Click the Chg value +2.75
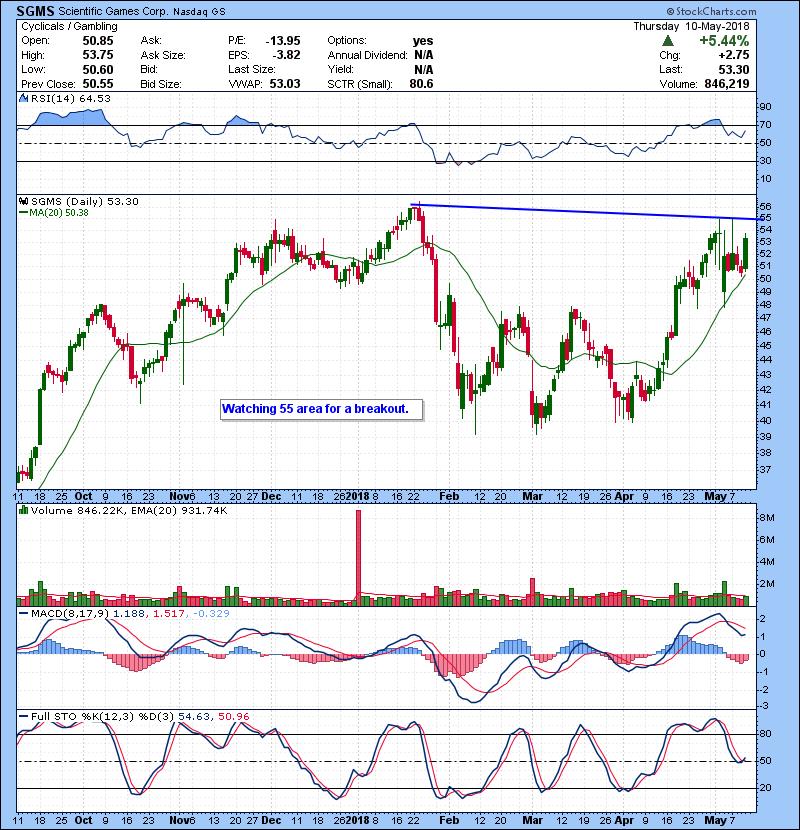This screenshot has width=800, height=830. [734, 55]
